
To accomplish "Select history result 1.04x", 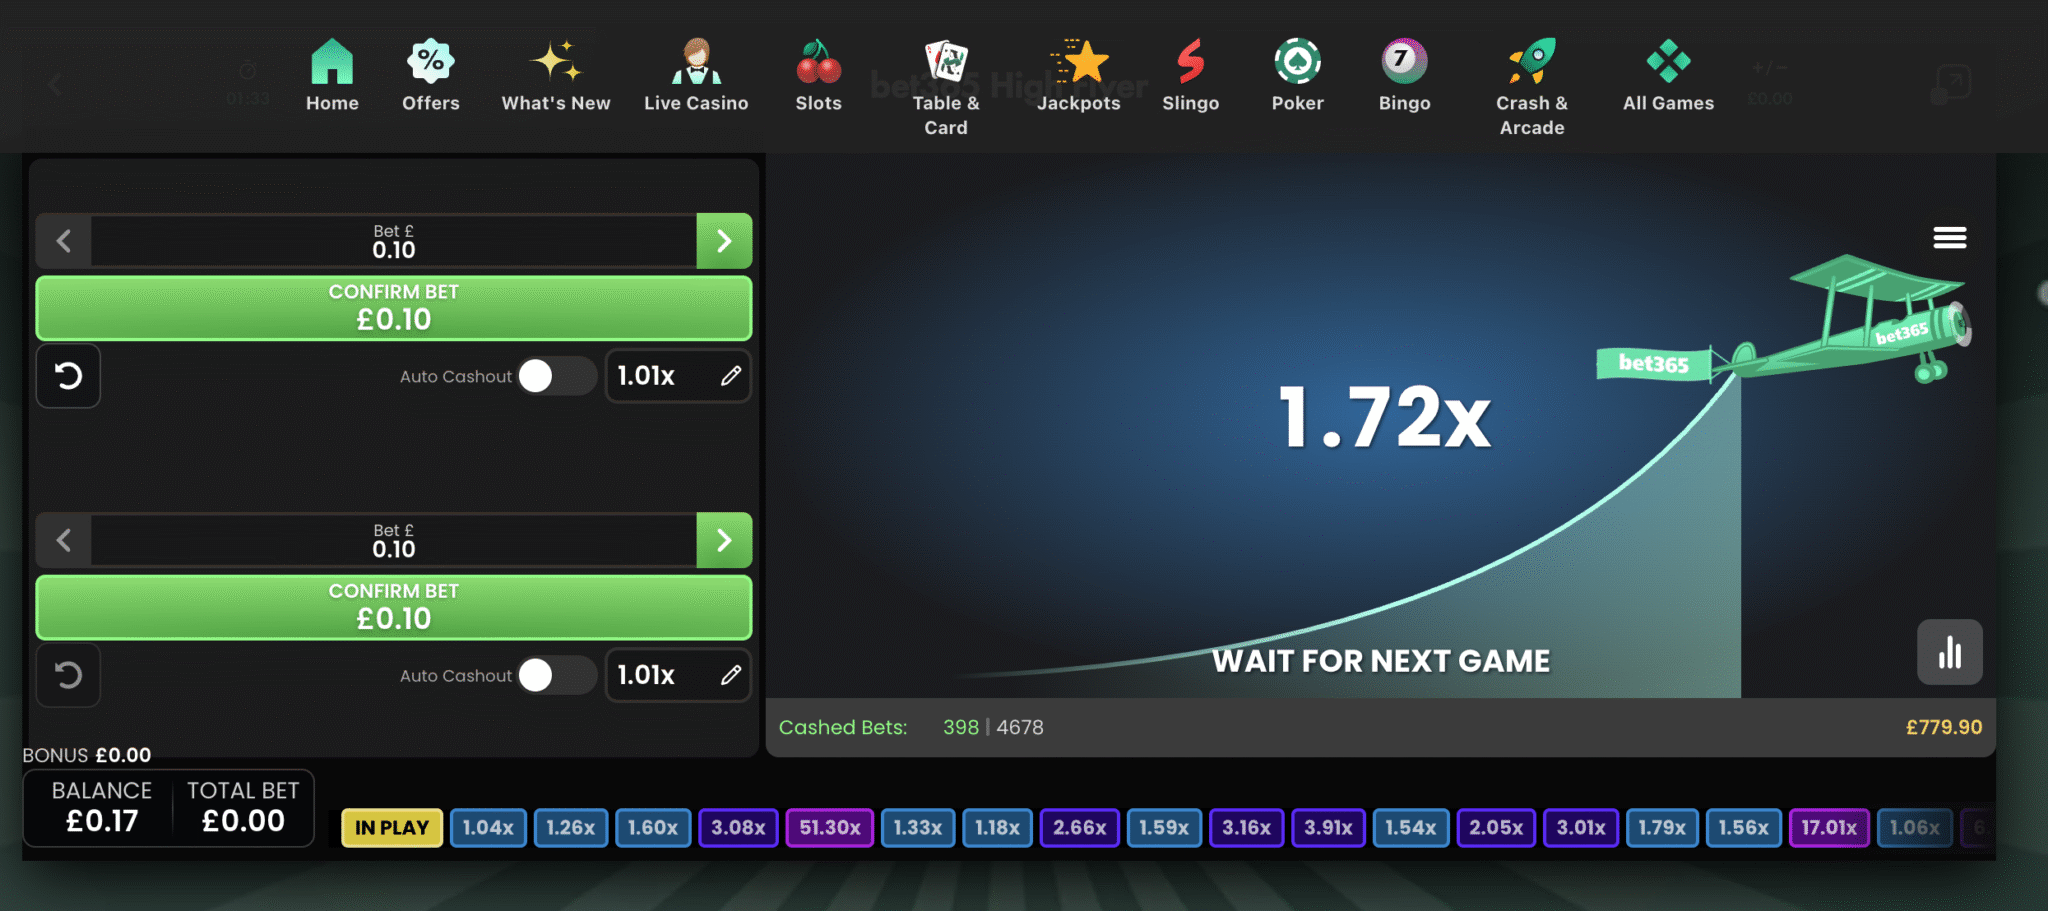I will pyautogui.click(x=488, y=828).
